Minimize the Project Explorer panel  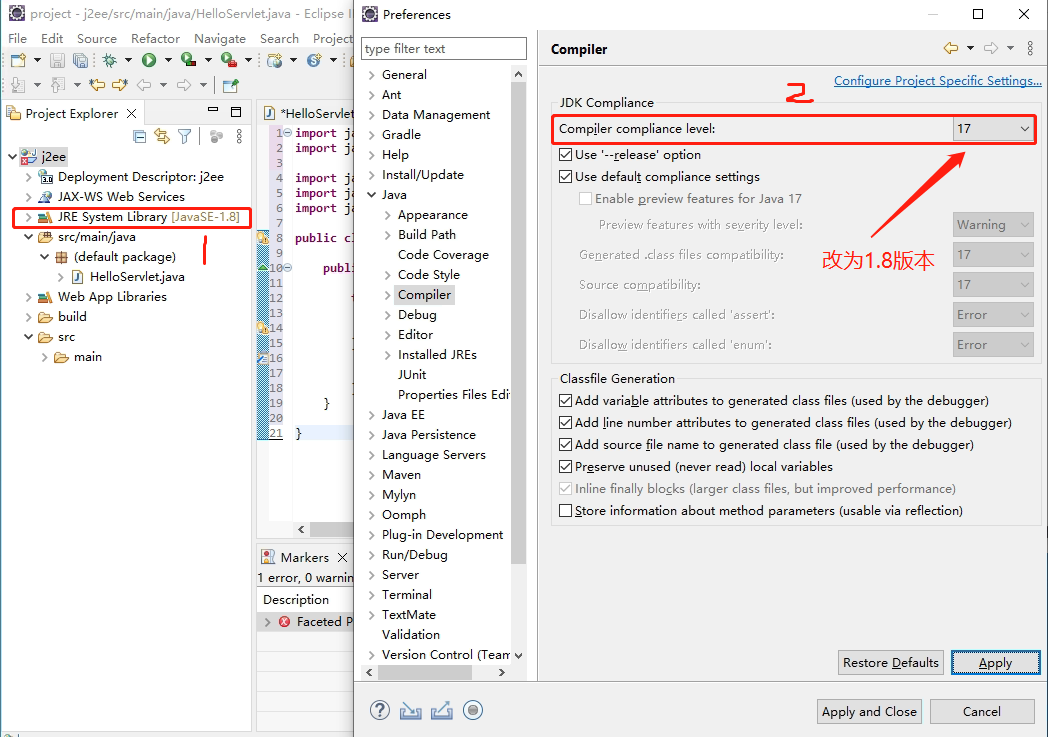pos(213,110)
